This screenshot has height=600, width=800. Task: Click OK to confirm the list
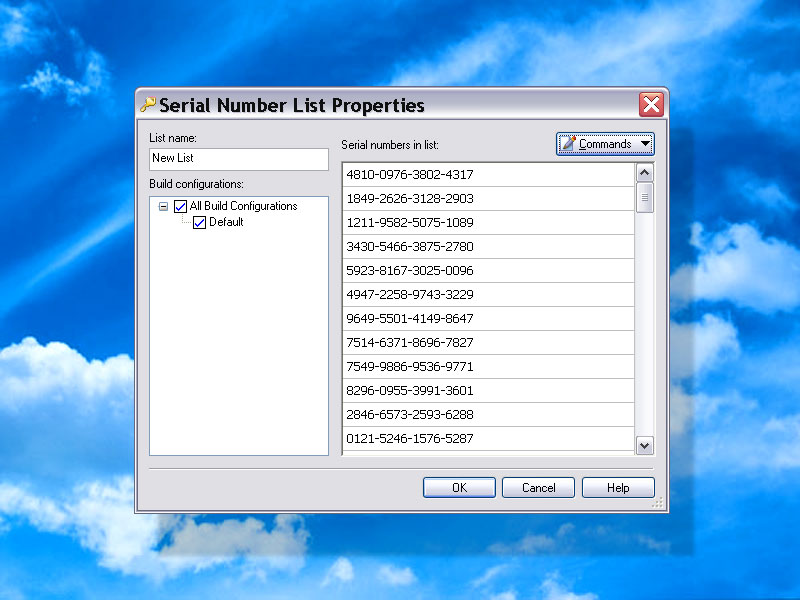(x=459, y=488)
